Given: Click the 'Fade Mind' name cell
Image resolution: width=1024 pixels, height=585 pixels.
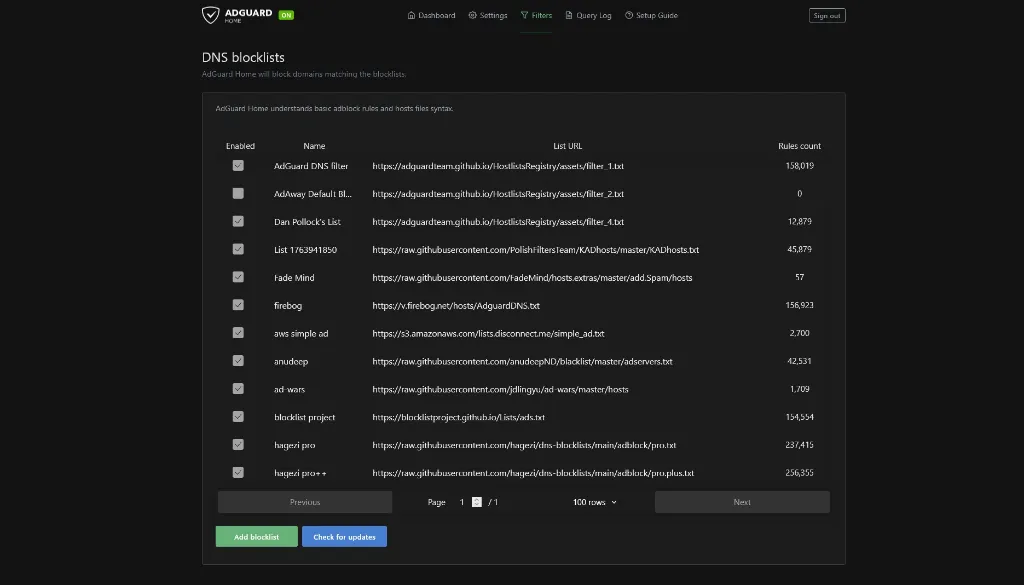Looking at the screenshot, I should tap(294, 277).
